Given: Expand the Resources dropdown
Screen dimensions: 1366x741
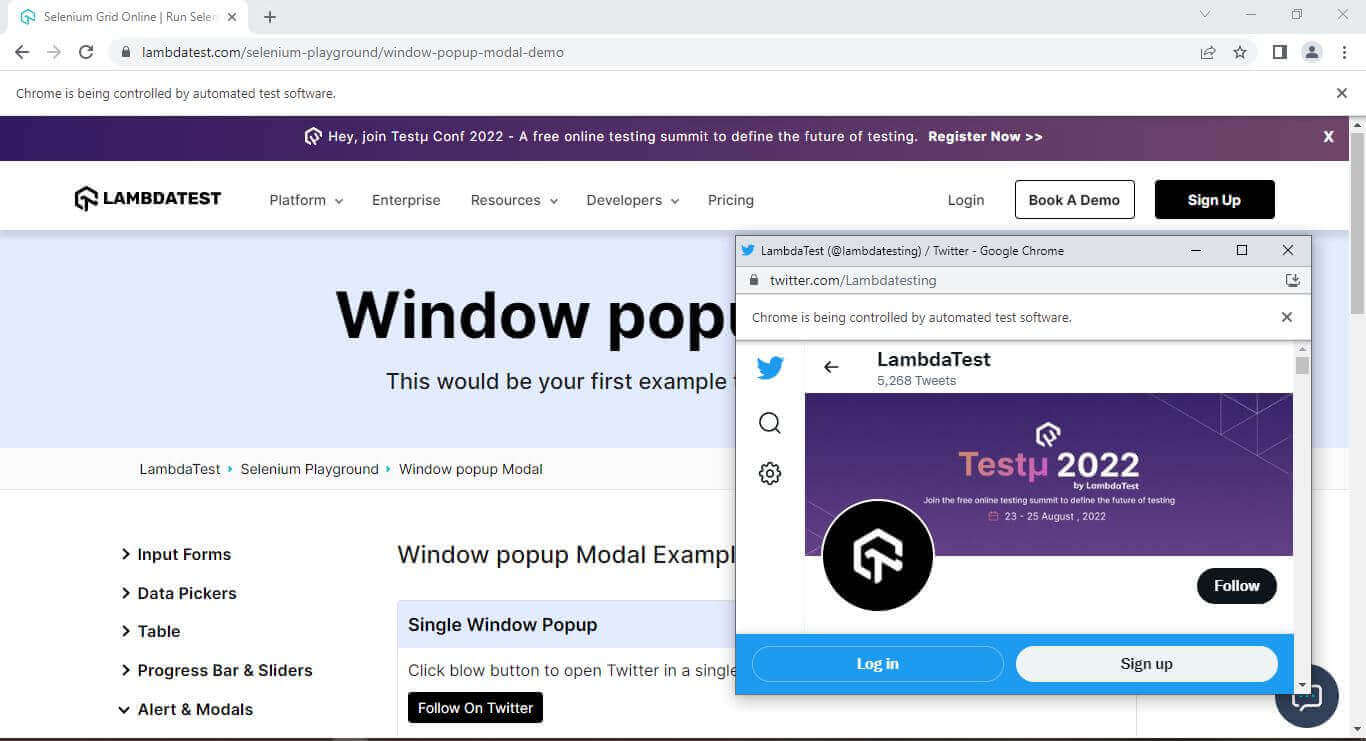Looking at the screenshot, I should tap(513, 200).
